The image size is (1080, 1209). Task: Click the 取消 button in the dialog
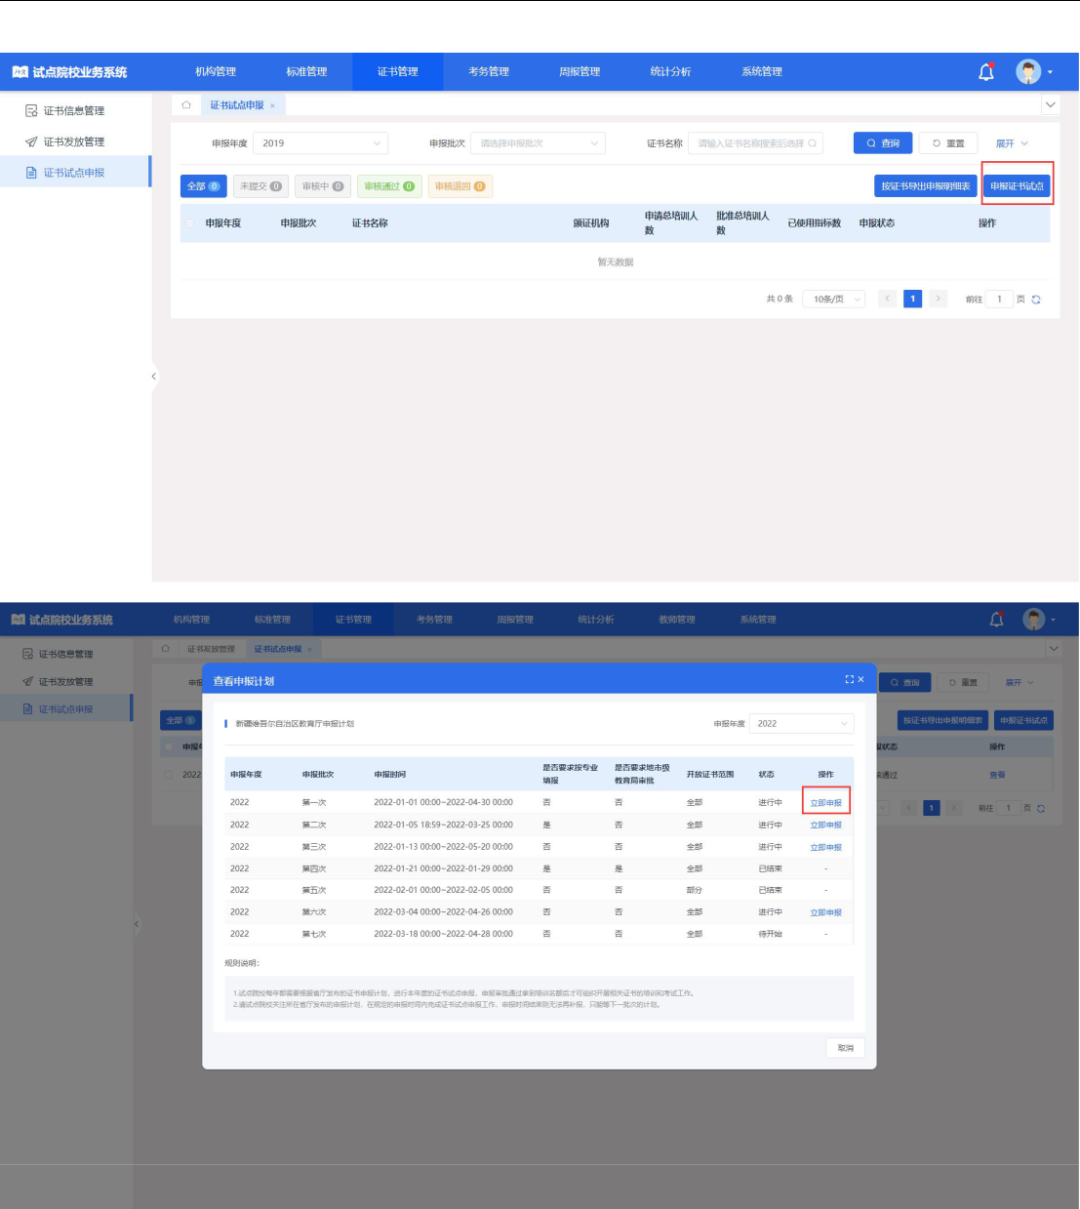(x=846, y=1048)
